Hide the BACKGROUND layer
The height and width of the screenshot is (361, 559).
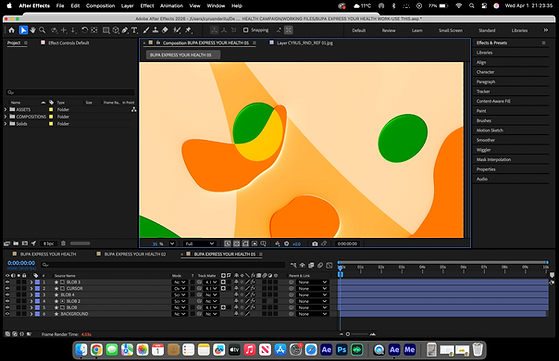click(x=7, y=314)
